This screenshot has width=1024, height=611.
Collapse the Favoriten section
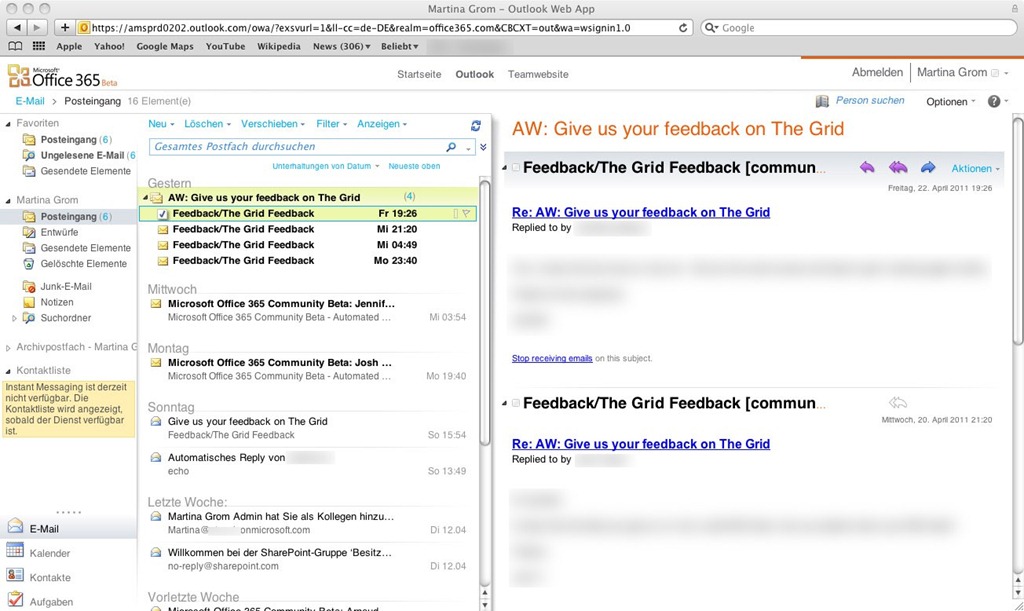pos(8,123)
